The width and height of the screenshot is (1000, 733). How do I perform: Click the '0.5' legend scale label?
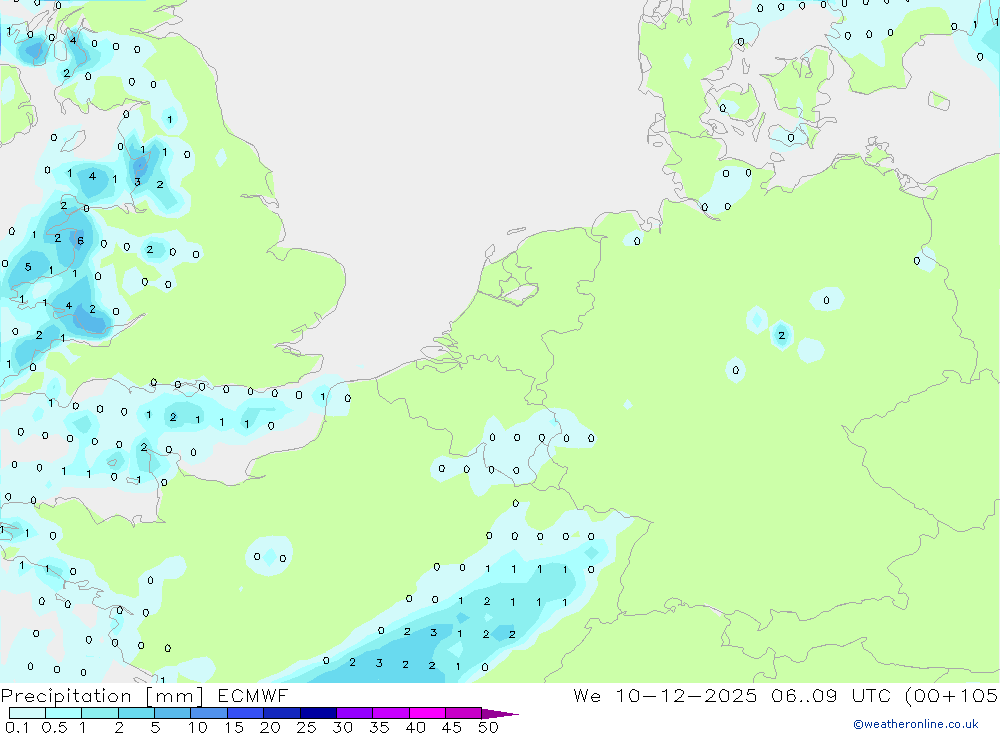[54, 727]
